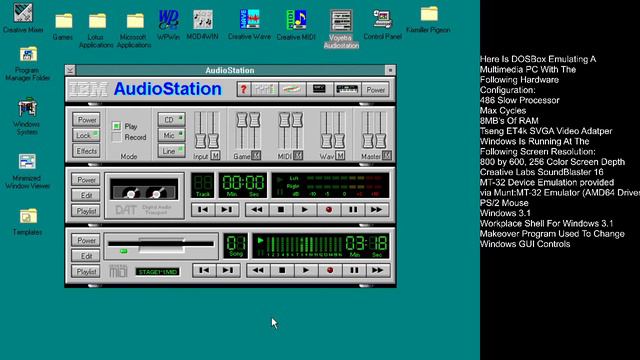640x360 pixels.
Task: Toggle the mixer Lock button
Action: (x=87, y=135)
